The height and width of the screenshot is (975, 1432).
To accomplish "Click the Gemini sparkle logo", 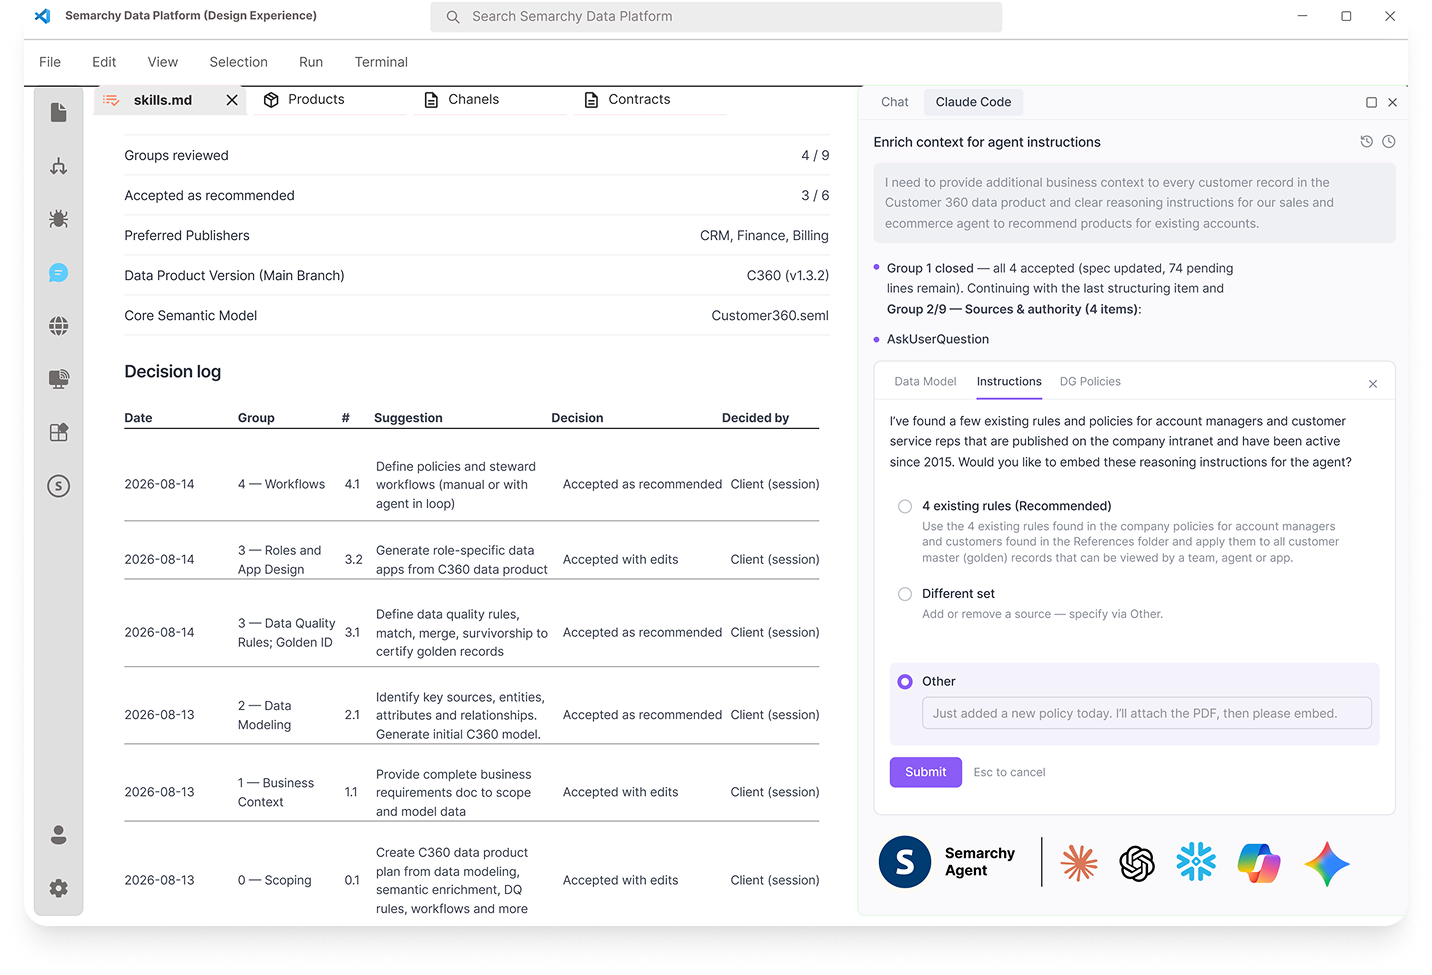I will pyautogui.click(x=1327, y=863).
